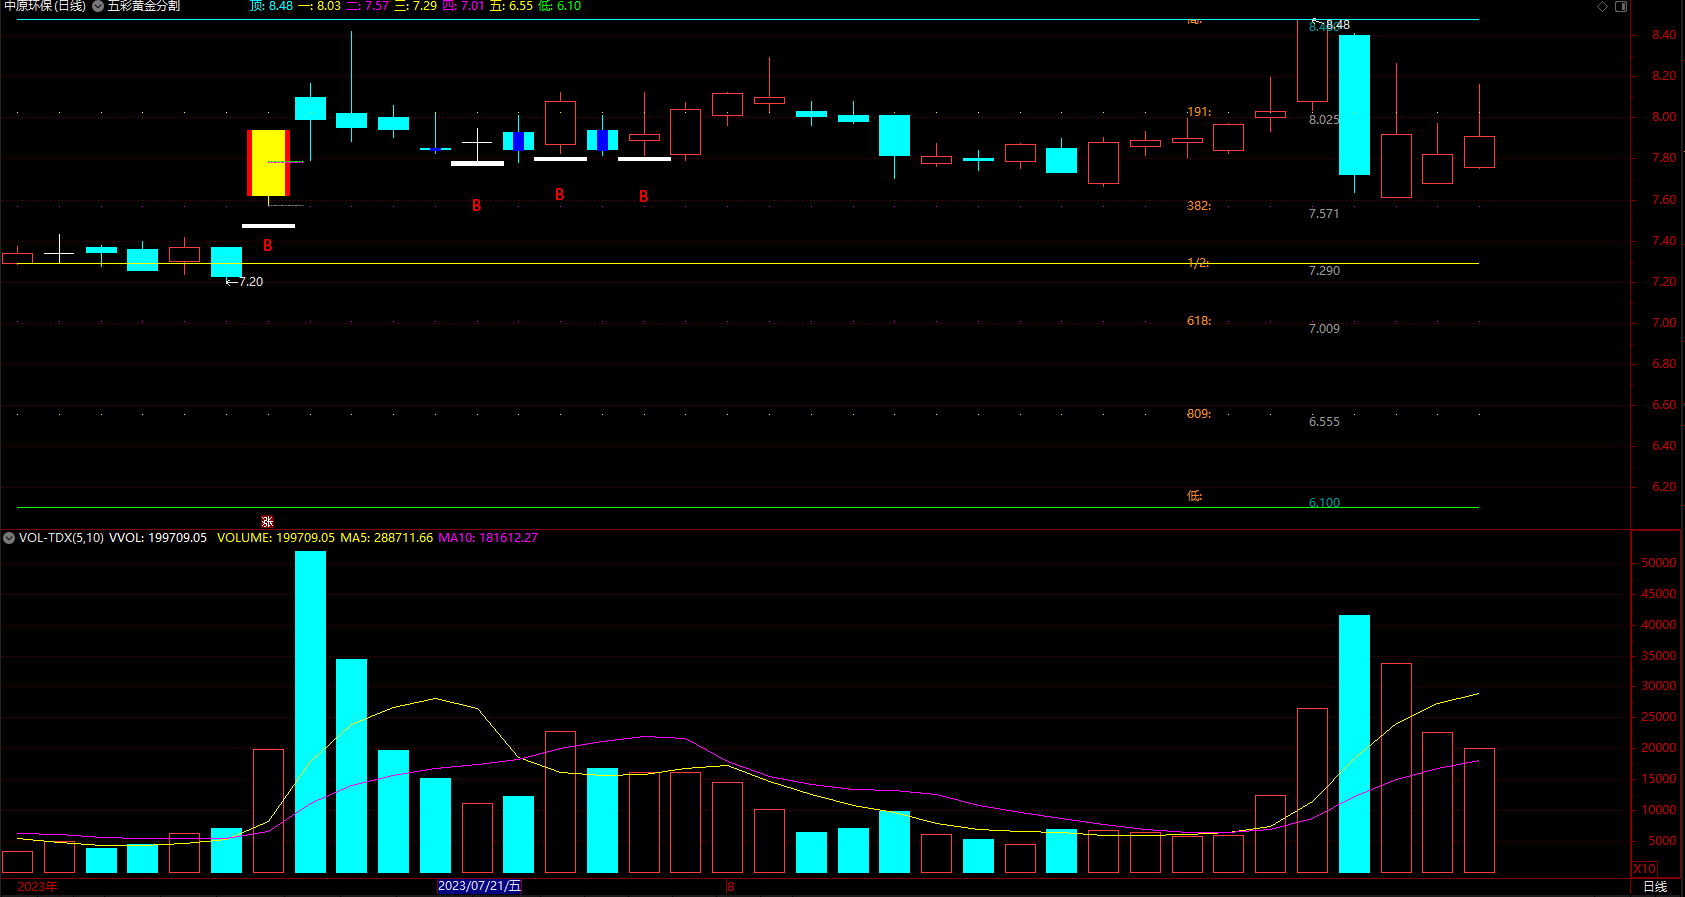This screenshot has width=1685, height=897.
Task: Click the 6.100 low level price value
Action: click(1324, 503)
